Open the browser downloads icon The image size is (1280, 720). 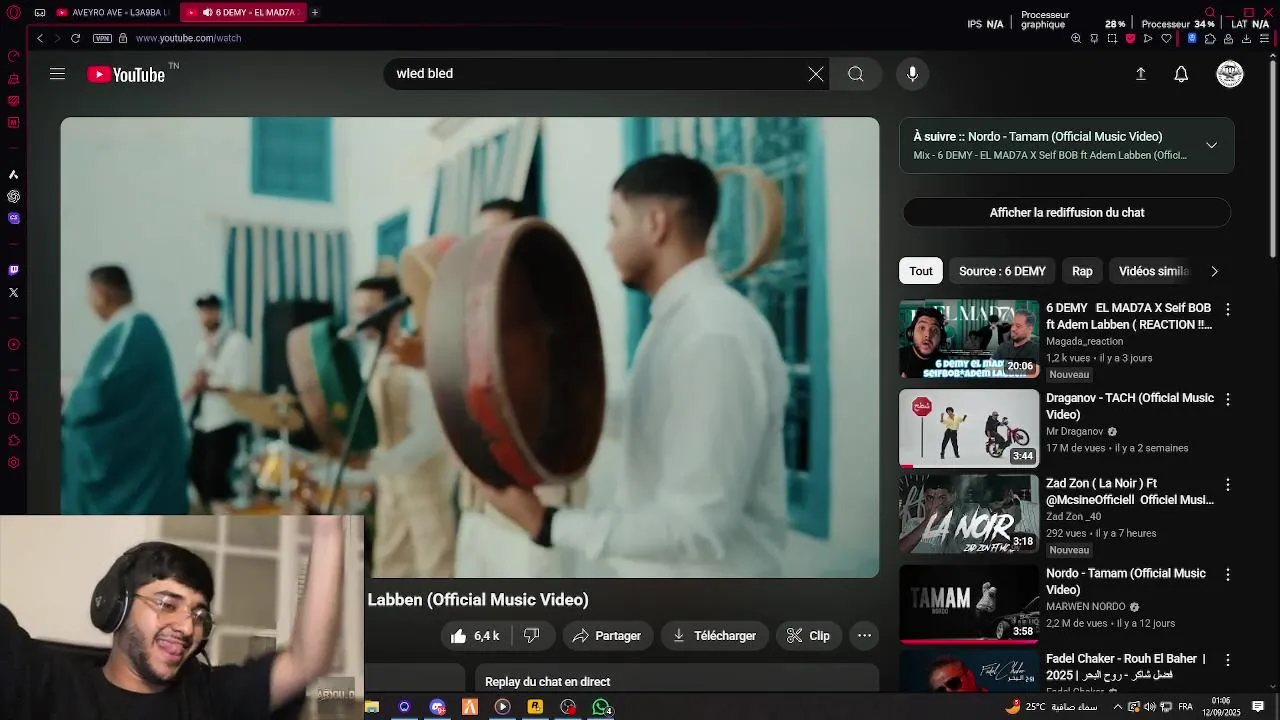pos(1246,38)
